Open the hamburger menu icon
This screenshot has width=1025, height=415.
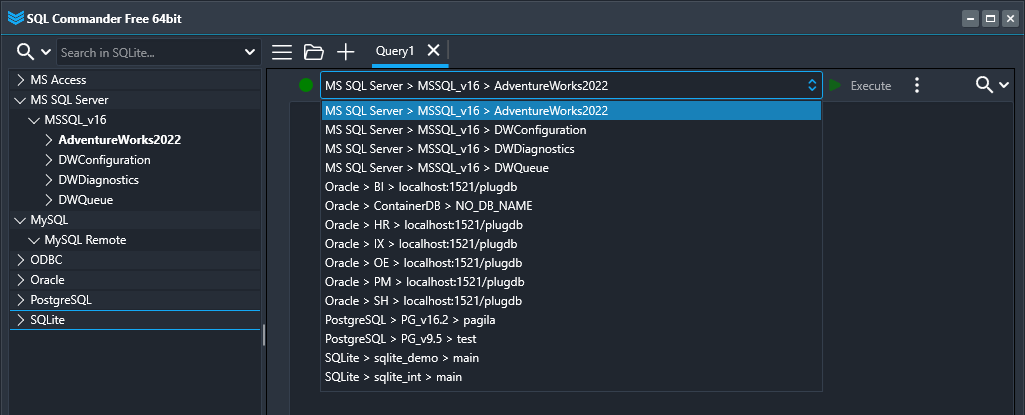282,52
